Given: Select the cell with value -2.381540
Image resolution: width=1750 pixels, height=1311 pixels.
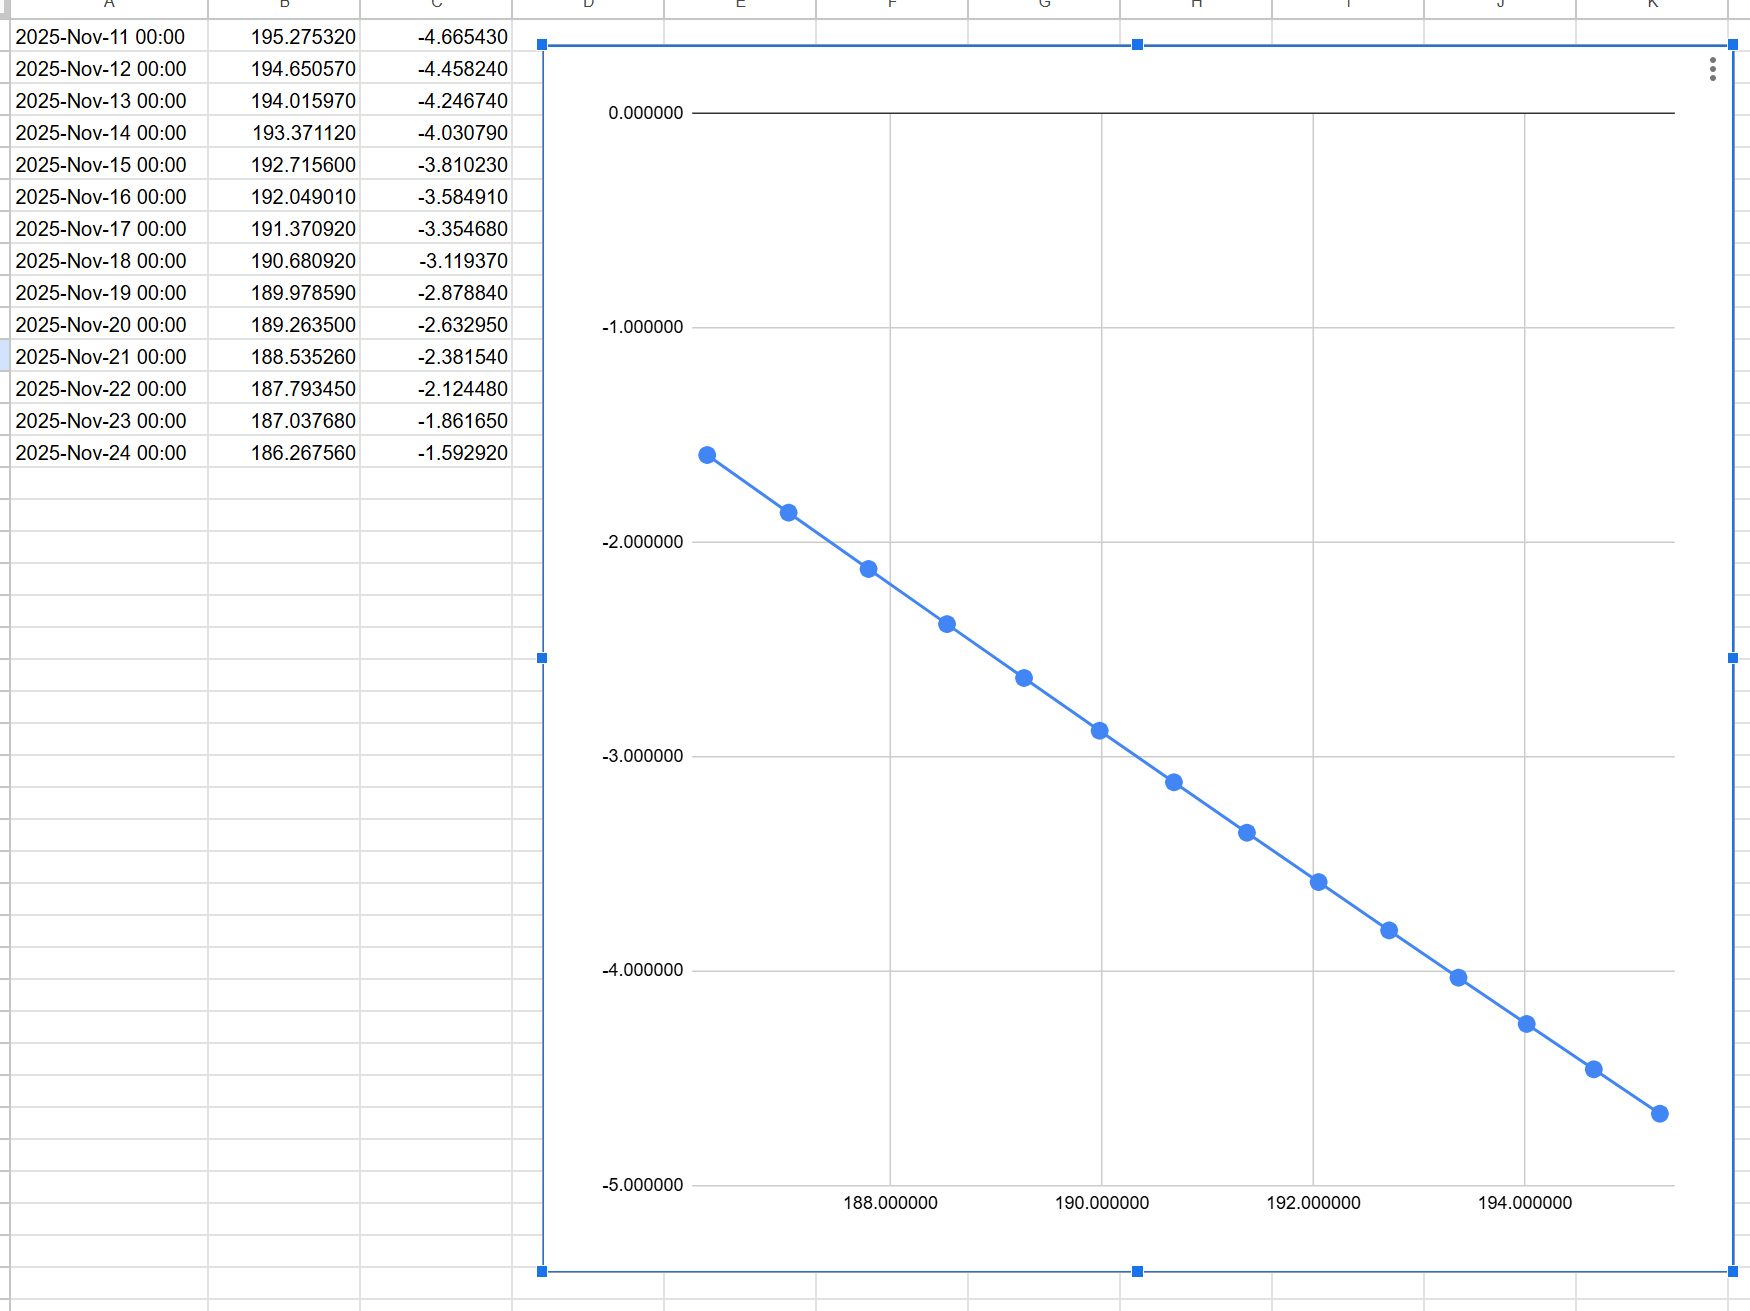Looking at the screenshot, I should tap(436, 357).
